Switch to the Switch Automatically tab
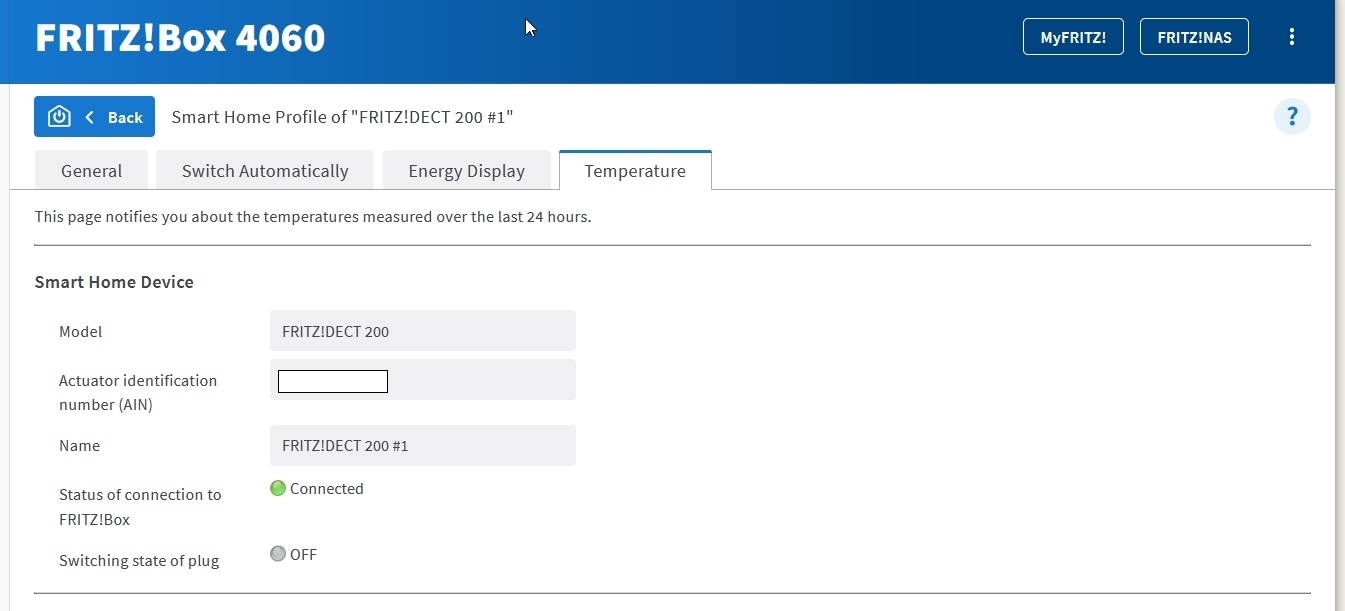 [265, 171]
